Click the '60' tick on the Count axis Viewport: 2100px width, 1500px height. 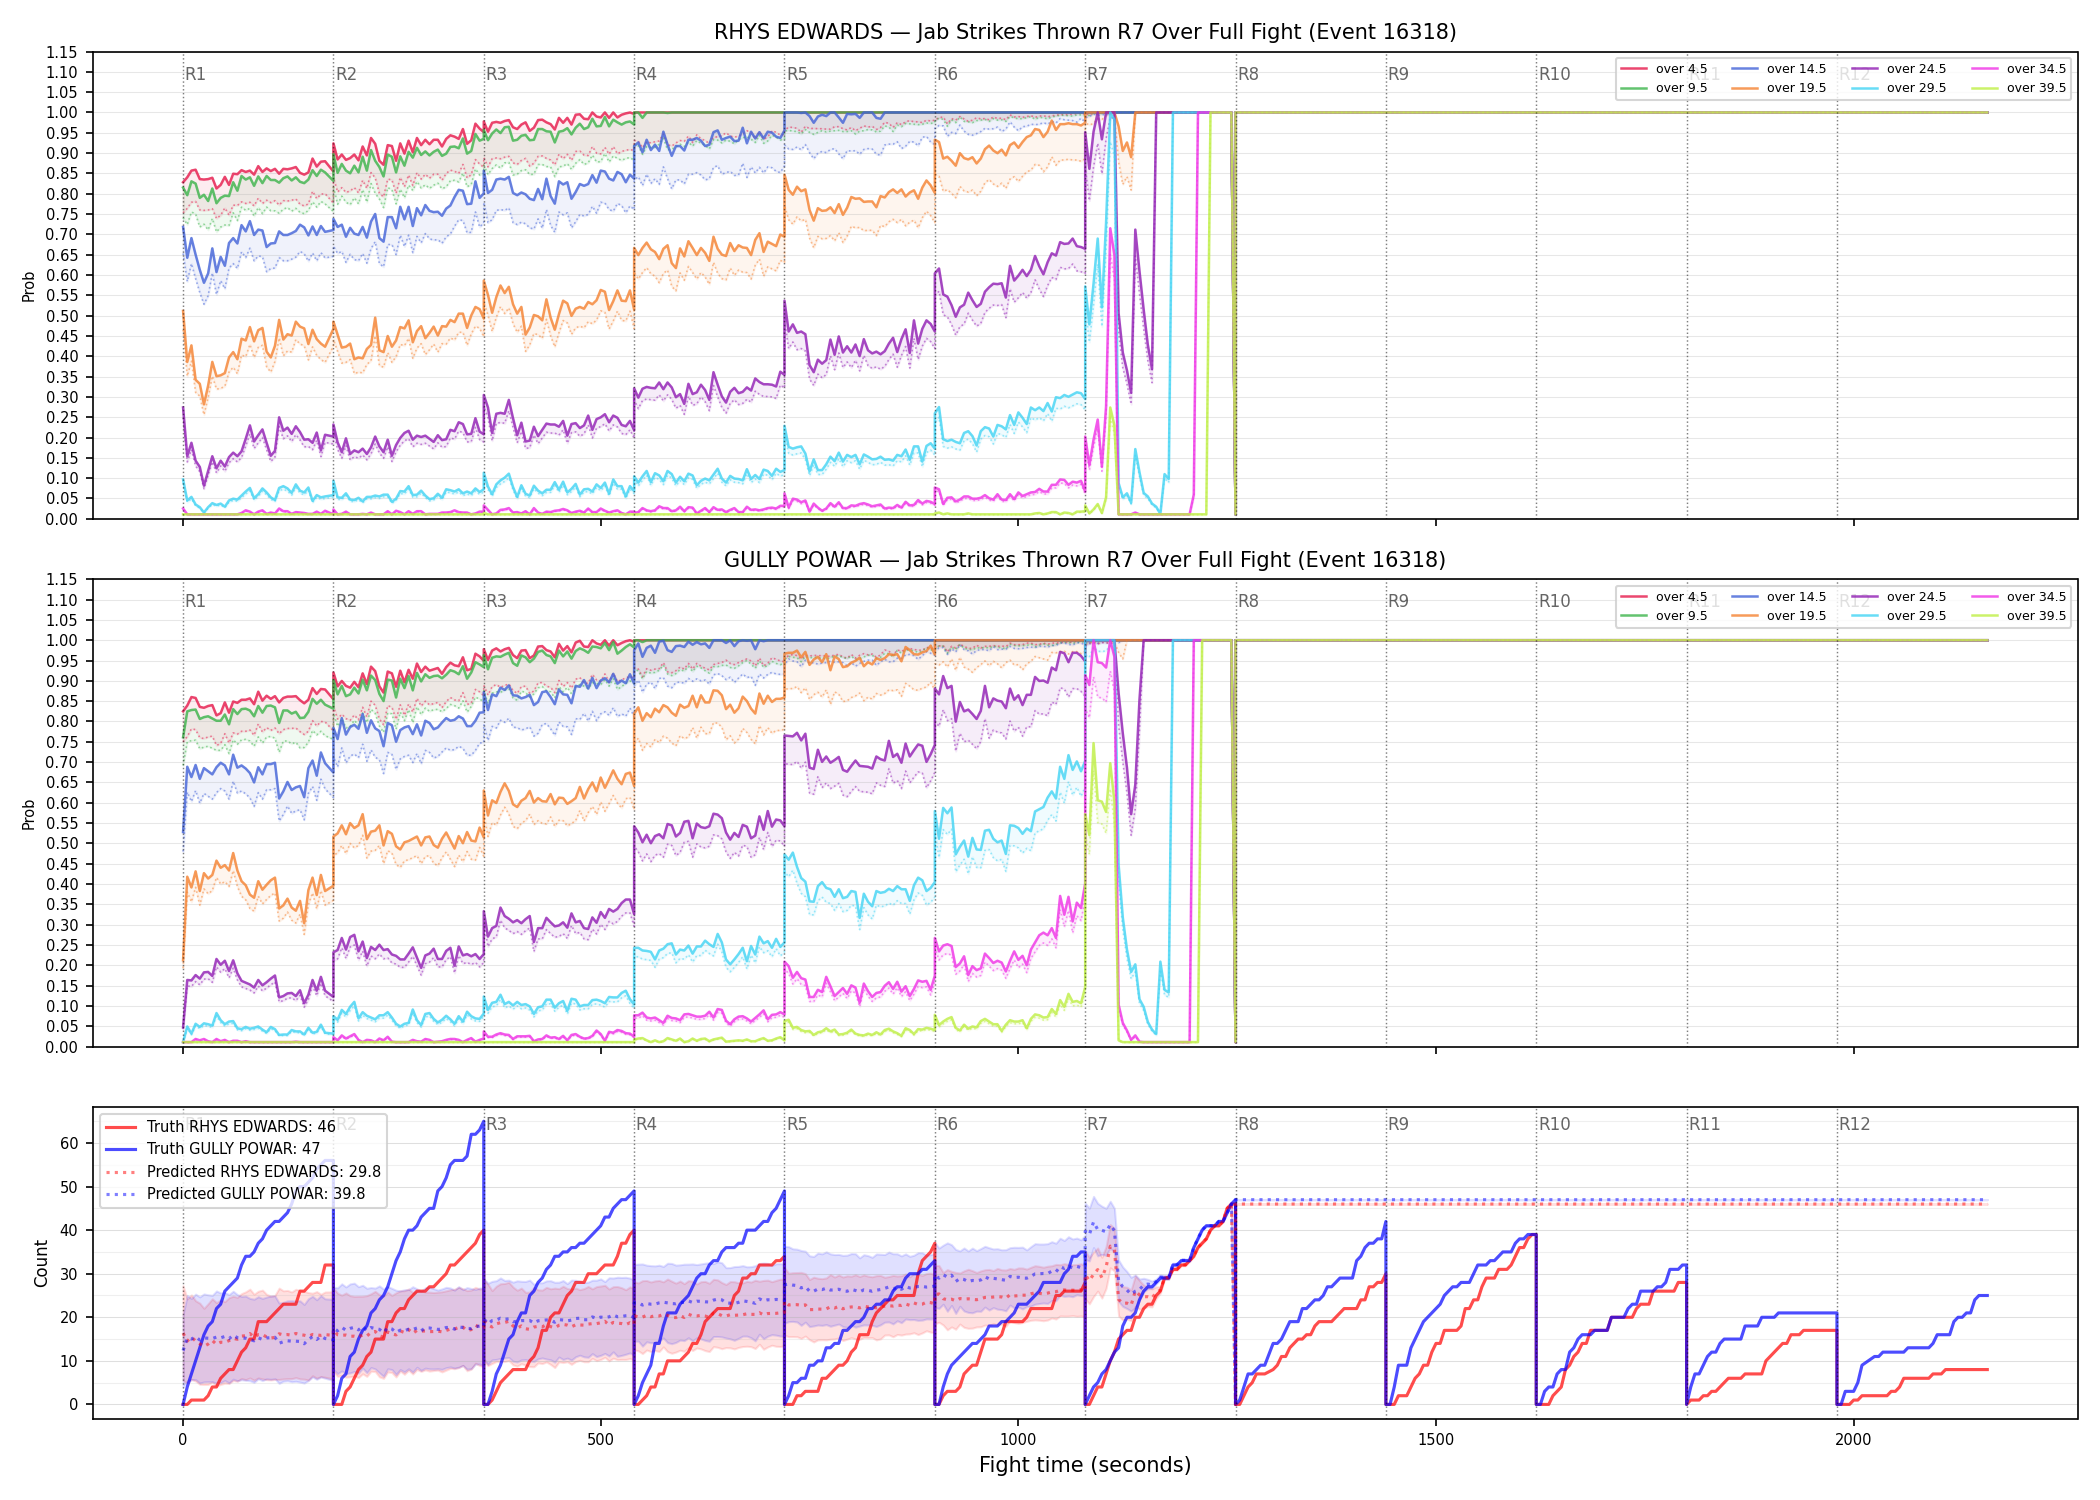point(69,1143)
